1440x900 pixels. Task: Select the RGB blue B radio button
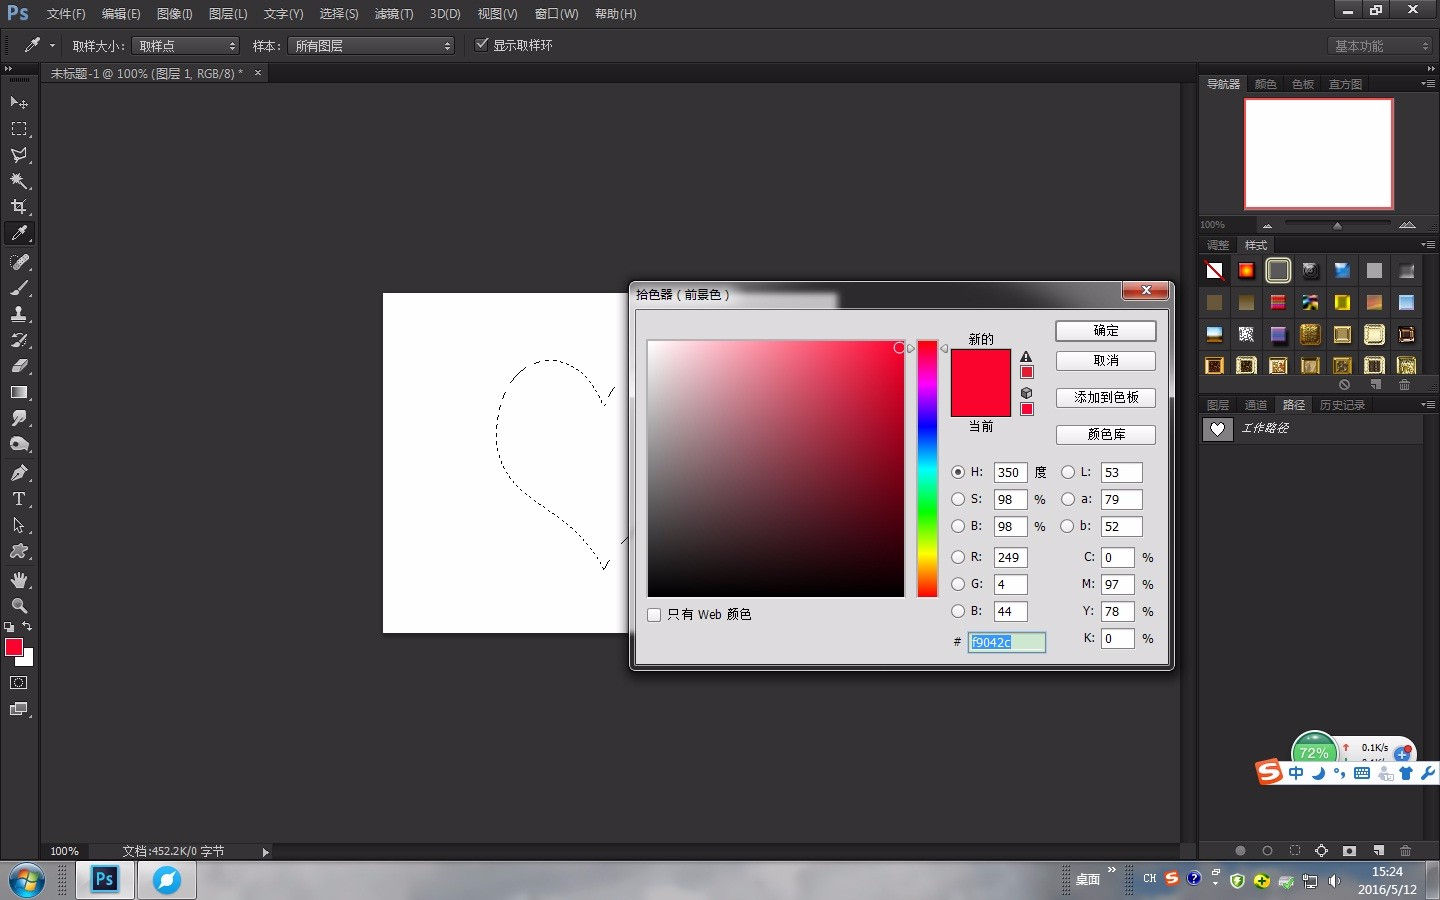pyautogui.click(x=958, y=611)
